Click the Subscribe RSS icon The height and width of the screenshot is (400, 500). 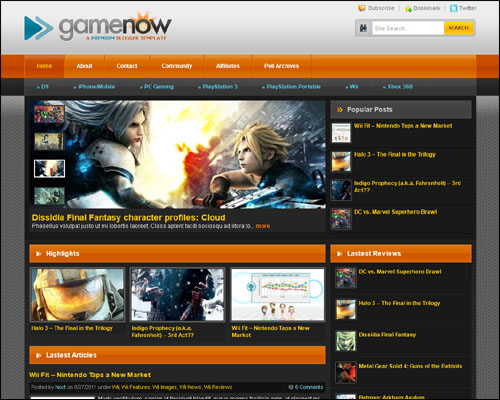(362, 8)
